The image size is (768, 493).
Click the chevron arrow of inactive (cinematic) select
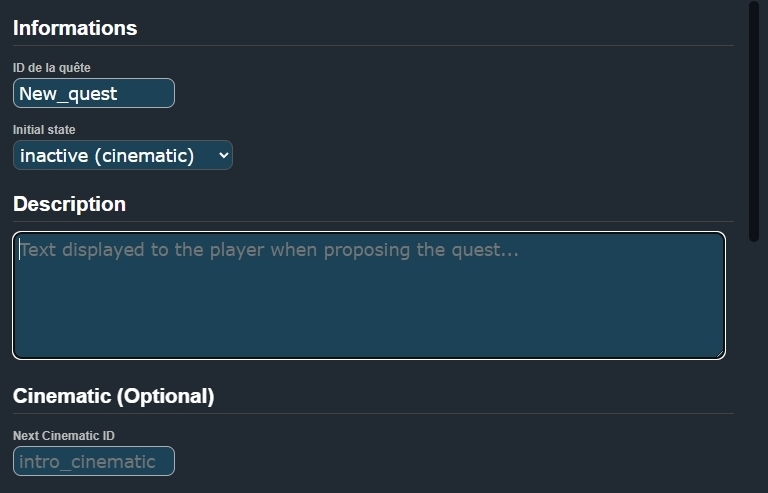[223, 156]
